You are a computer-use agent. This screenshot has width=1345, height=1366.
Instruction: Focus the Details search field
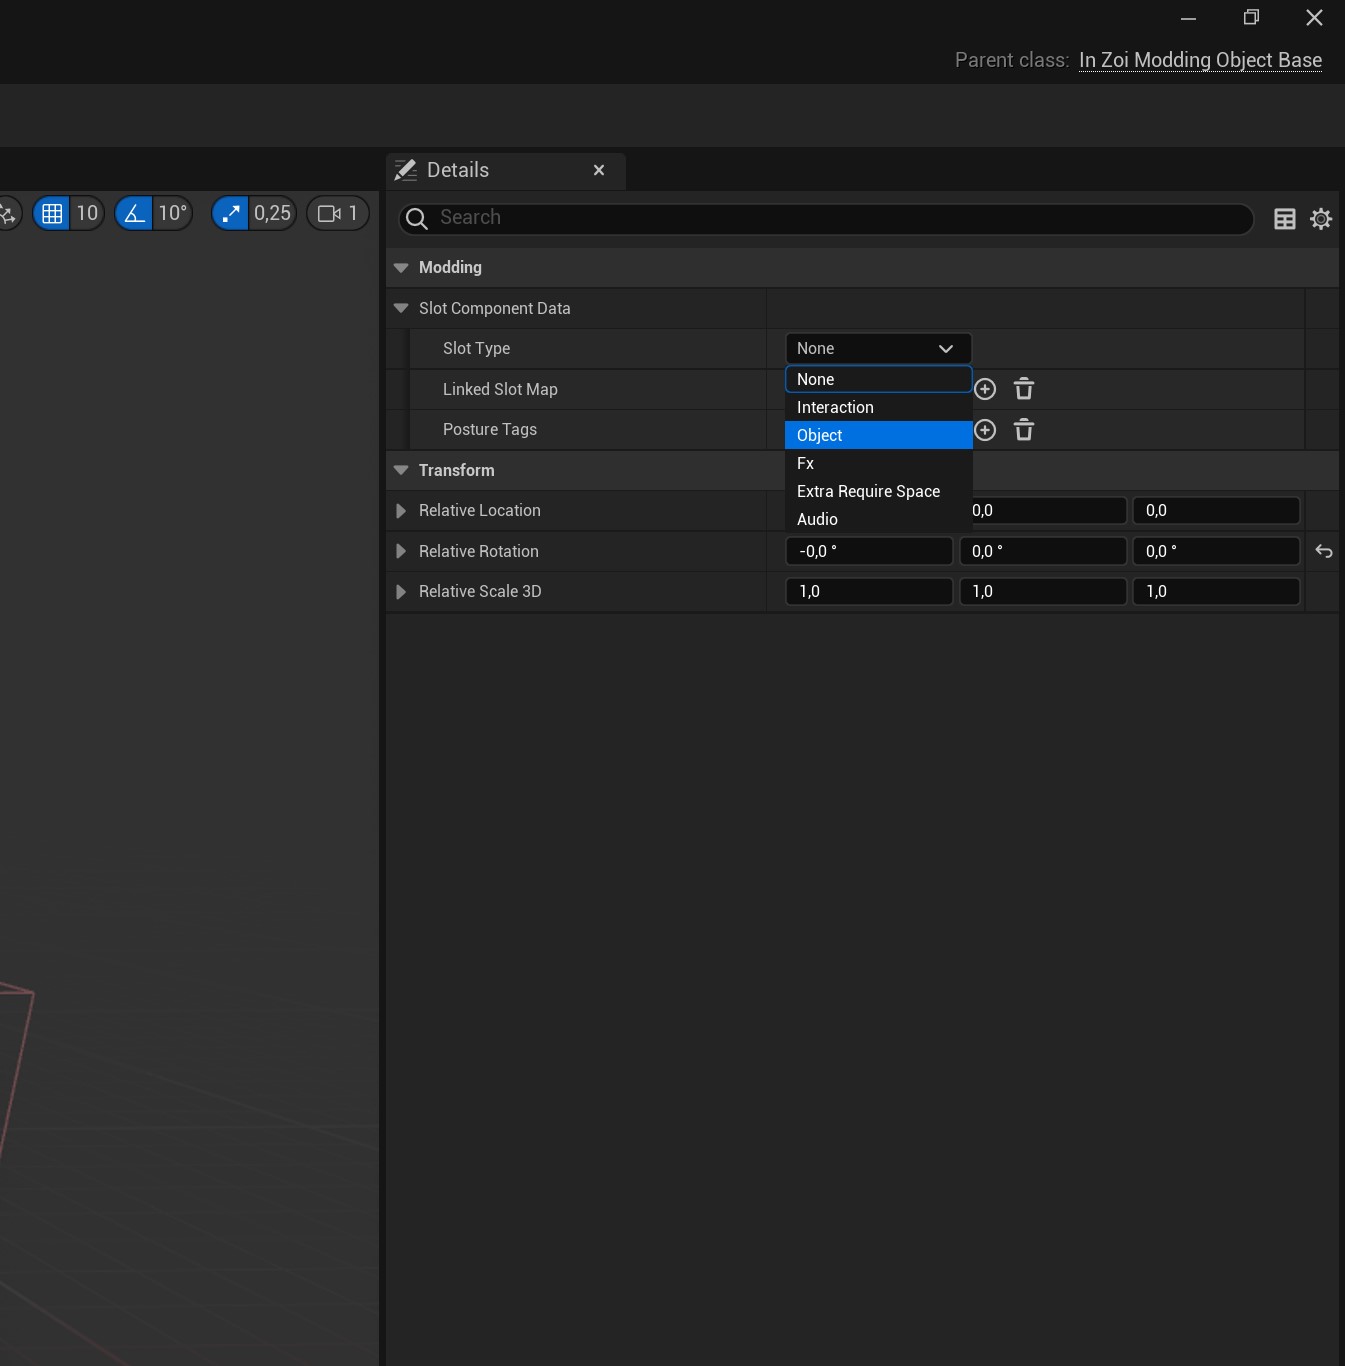pos(826,218)
